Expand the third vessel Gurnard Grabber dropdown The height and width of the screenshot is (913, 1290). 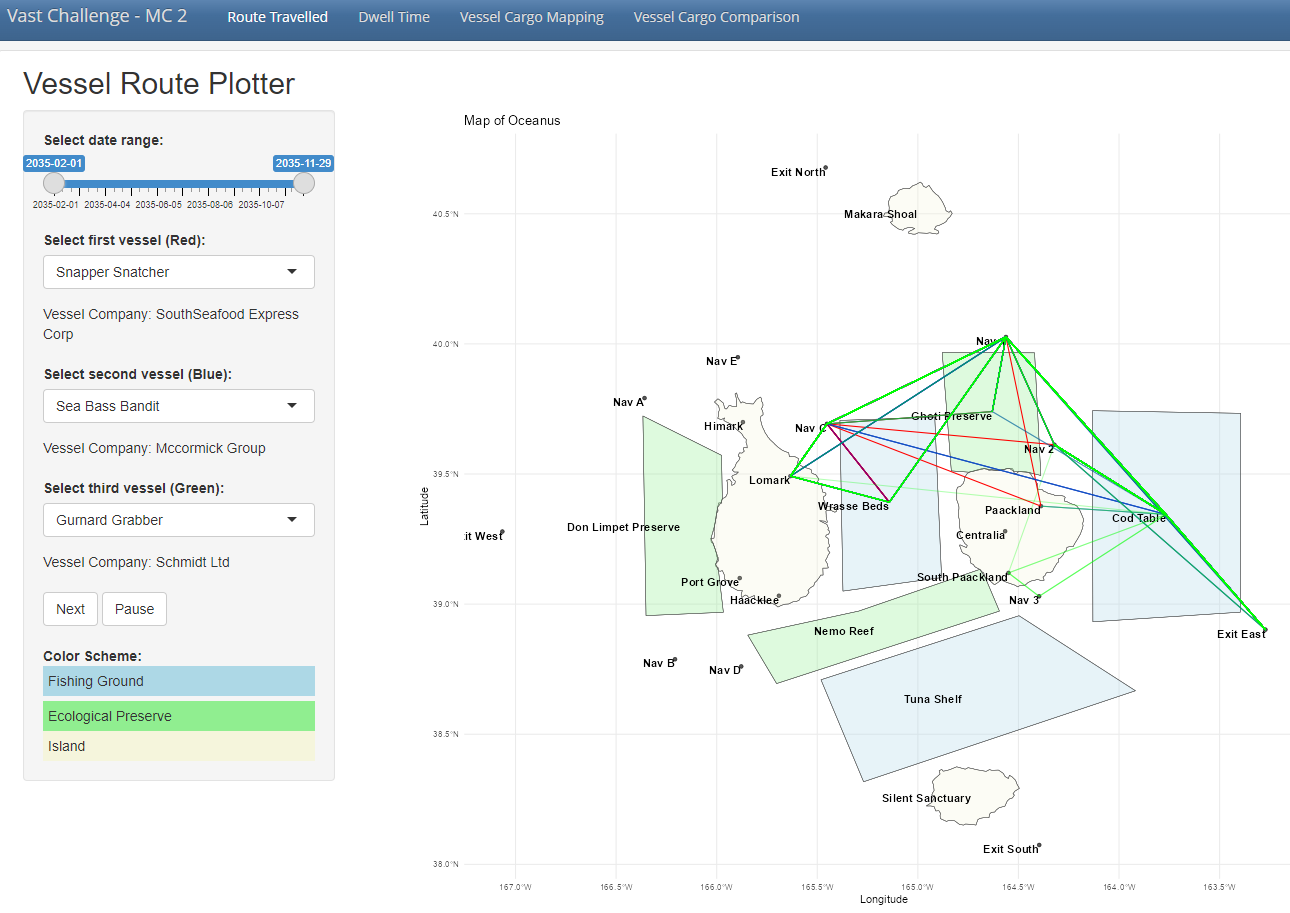tap(179, 520)
